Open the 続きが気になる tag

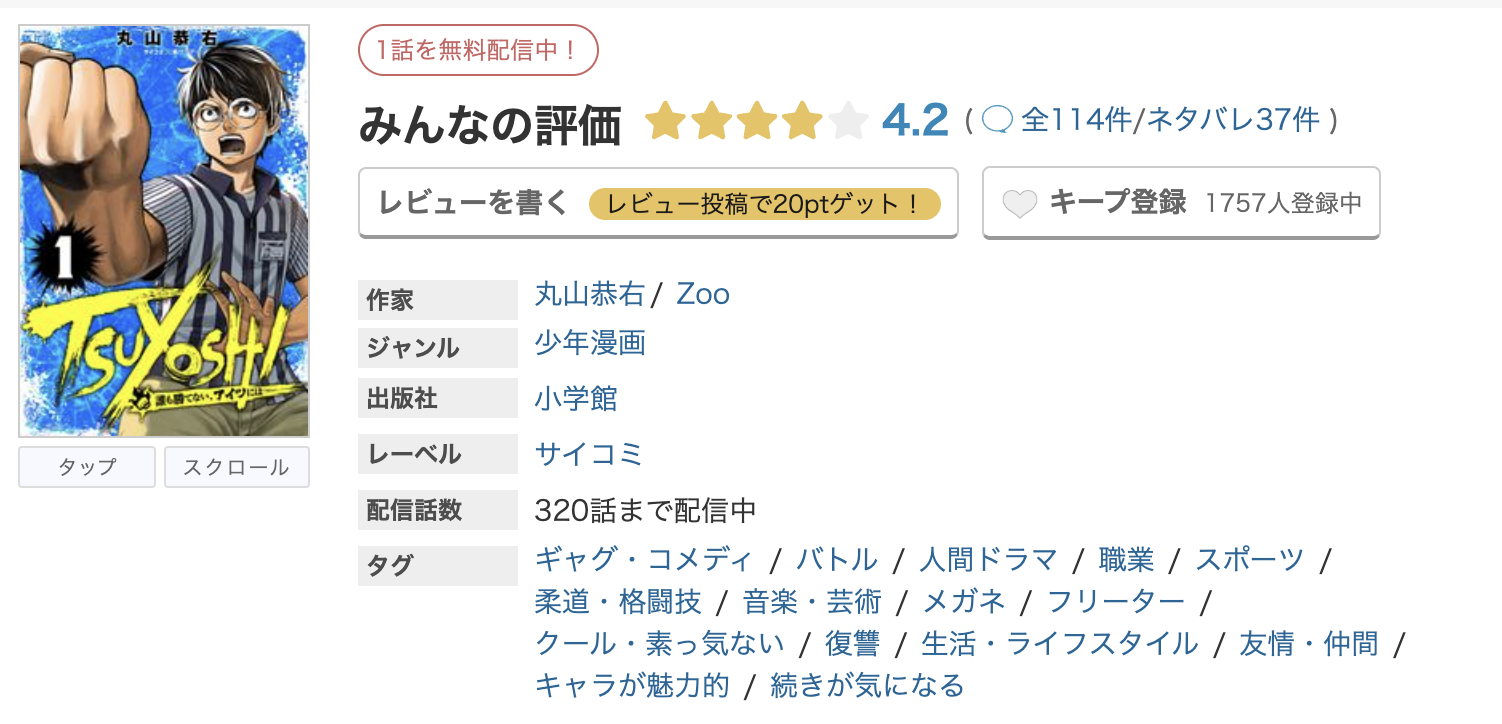(866, 686)
